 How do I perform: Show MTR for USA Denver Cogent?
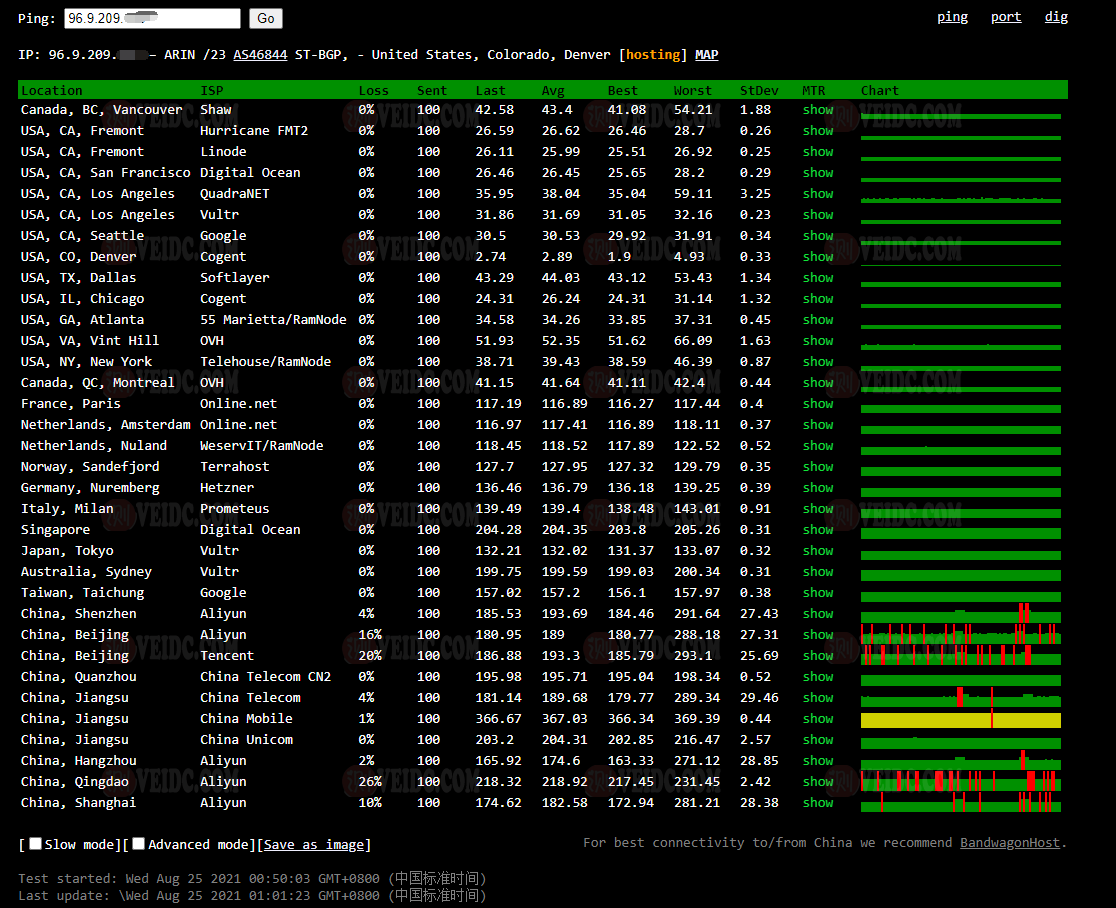[817, 257]
